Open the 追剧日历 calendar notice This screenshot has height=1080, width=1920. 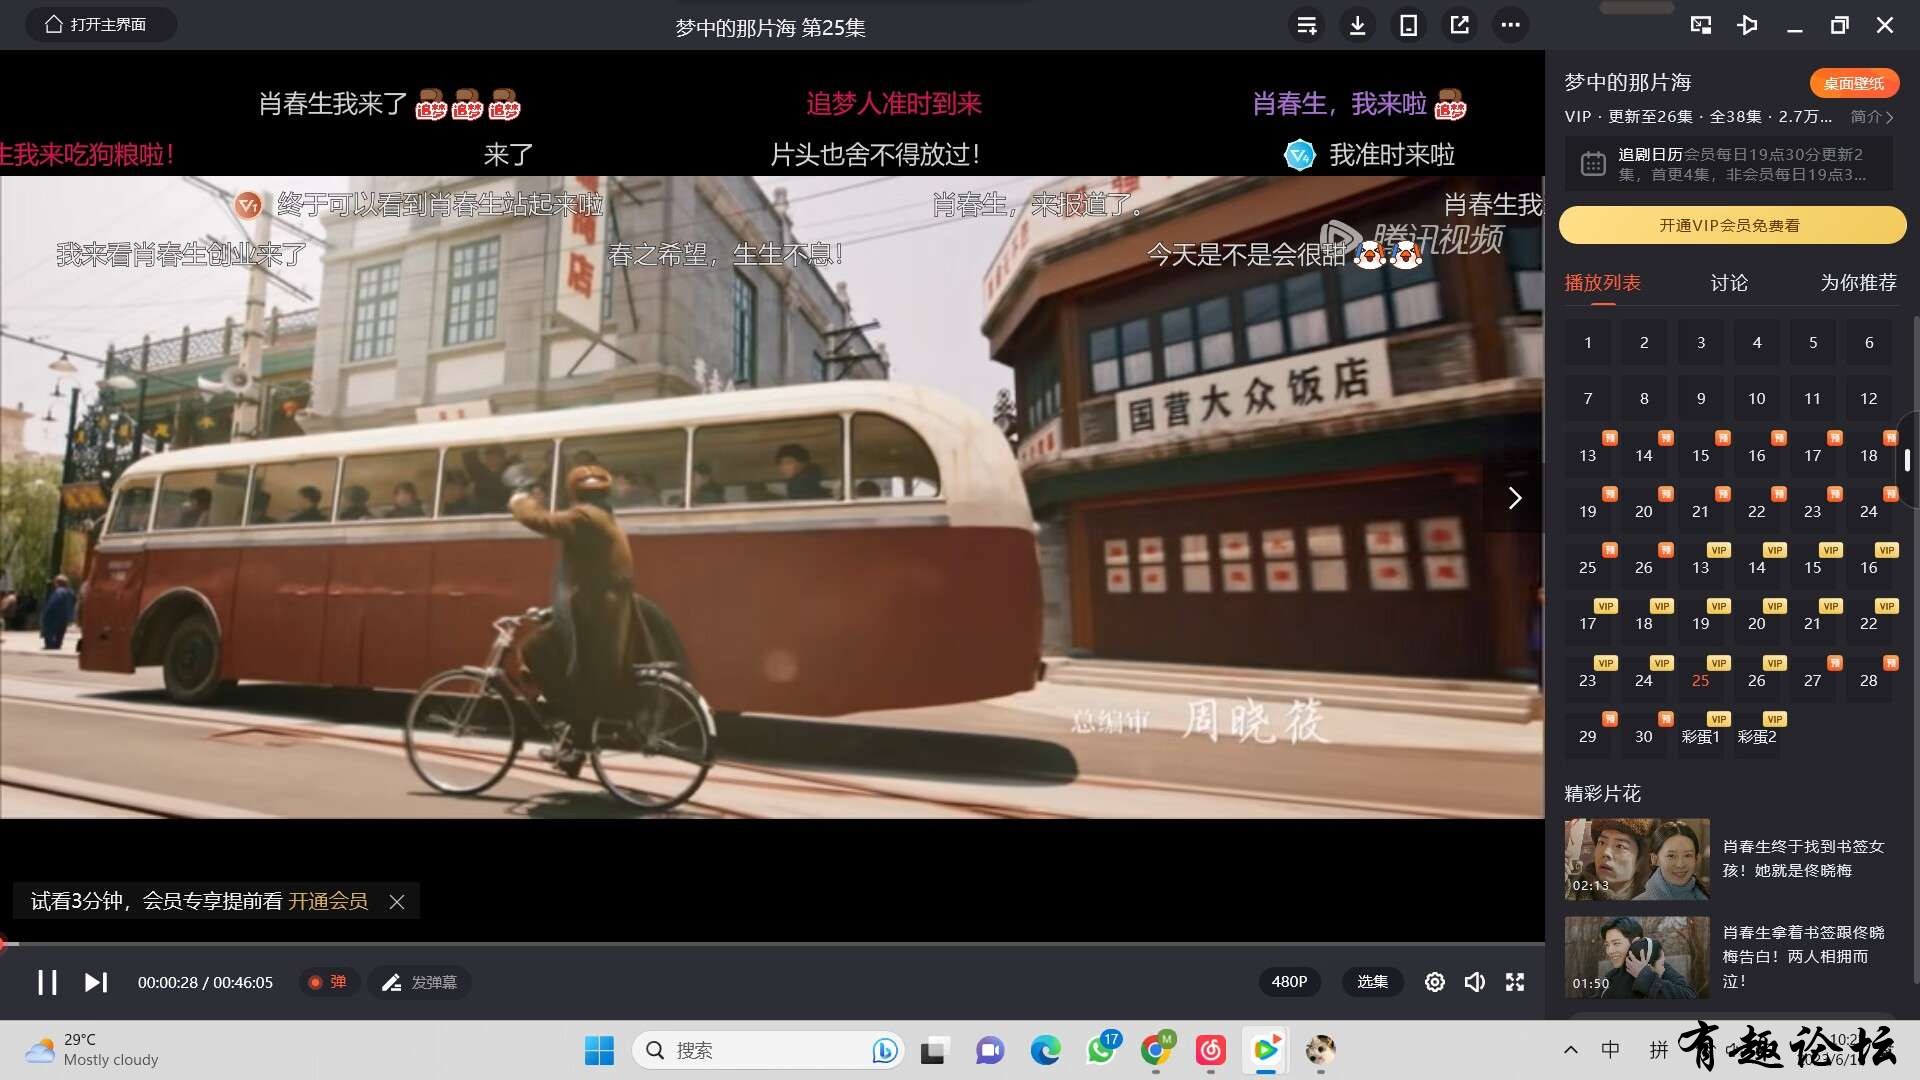click(x=1729, y=164)
